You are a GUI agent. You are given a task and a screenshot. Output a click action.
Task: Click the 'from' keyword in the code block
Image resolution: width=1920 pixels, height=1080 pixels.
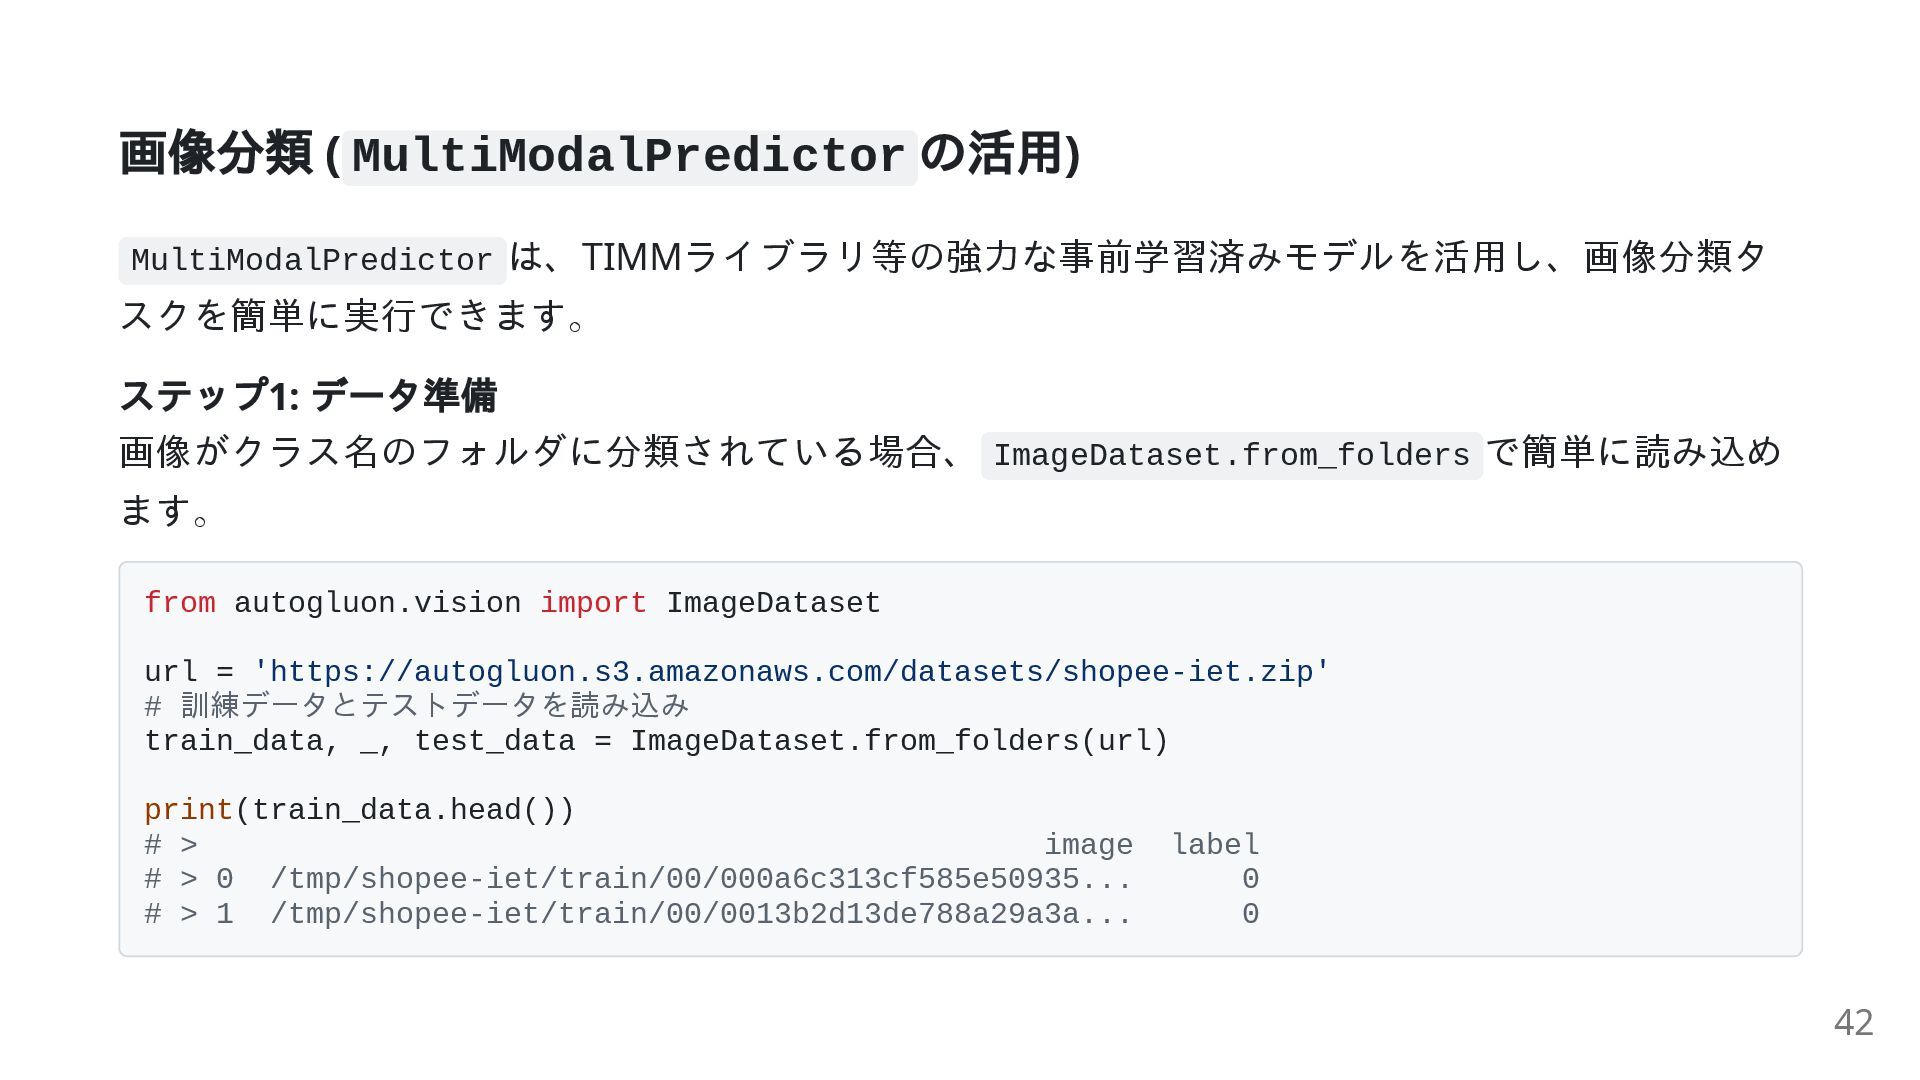(x=180, y=603)
